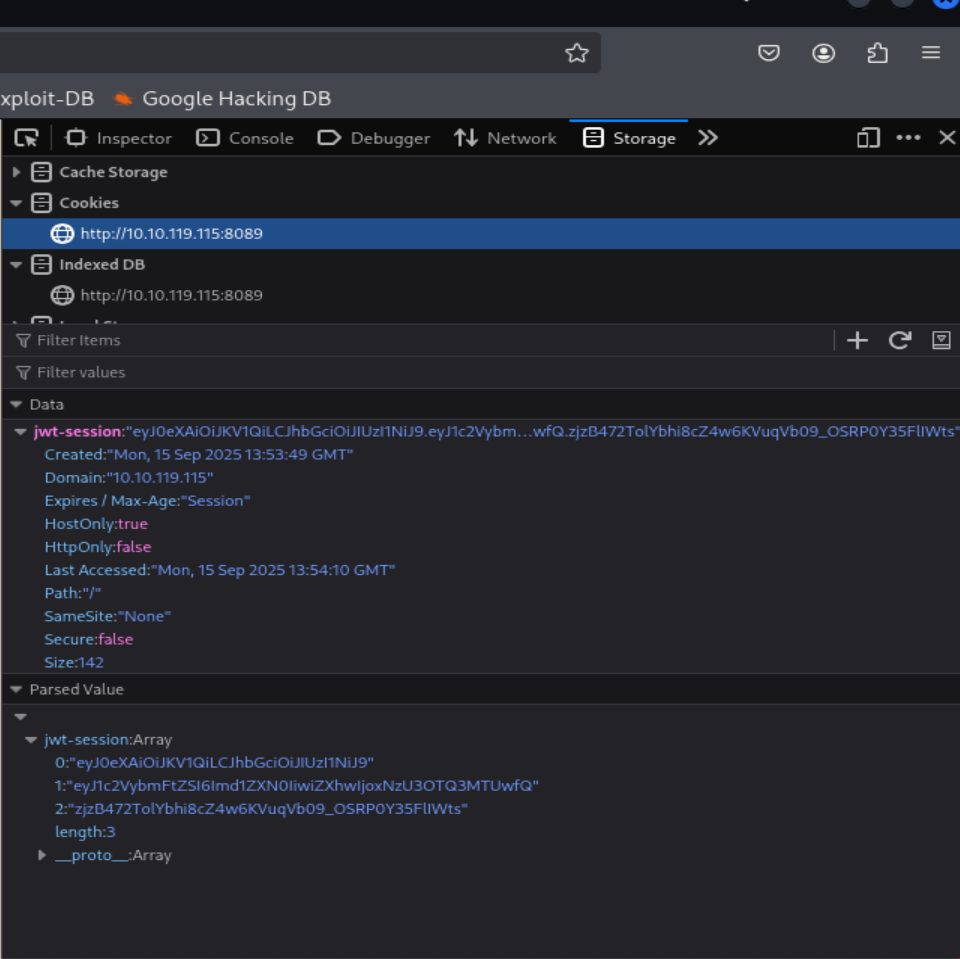
Task: Expand the __proto__ Array entry
Action: 42,855
